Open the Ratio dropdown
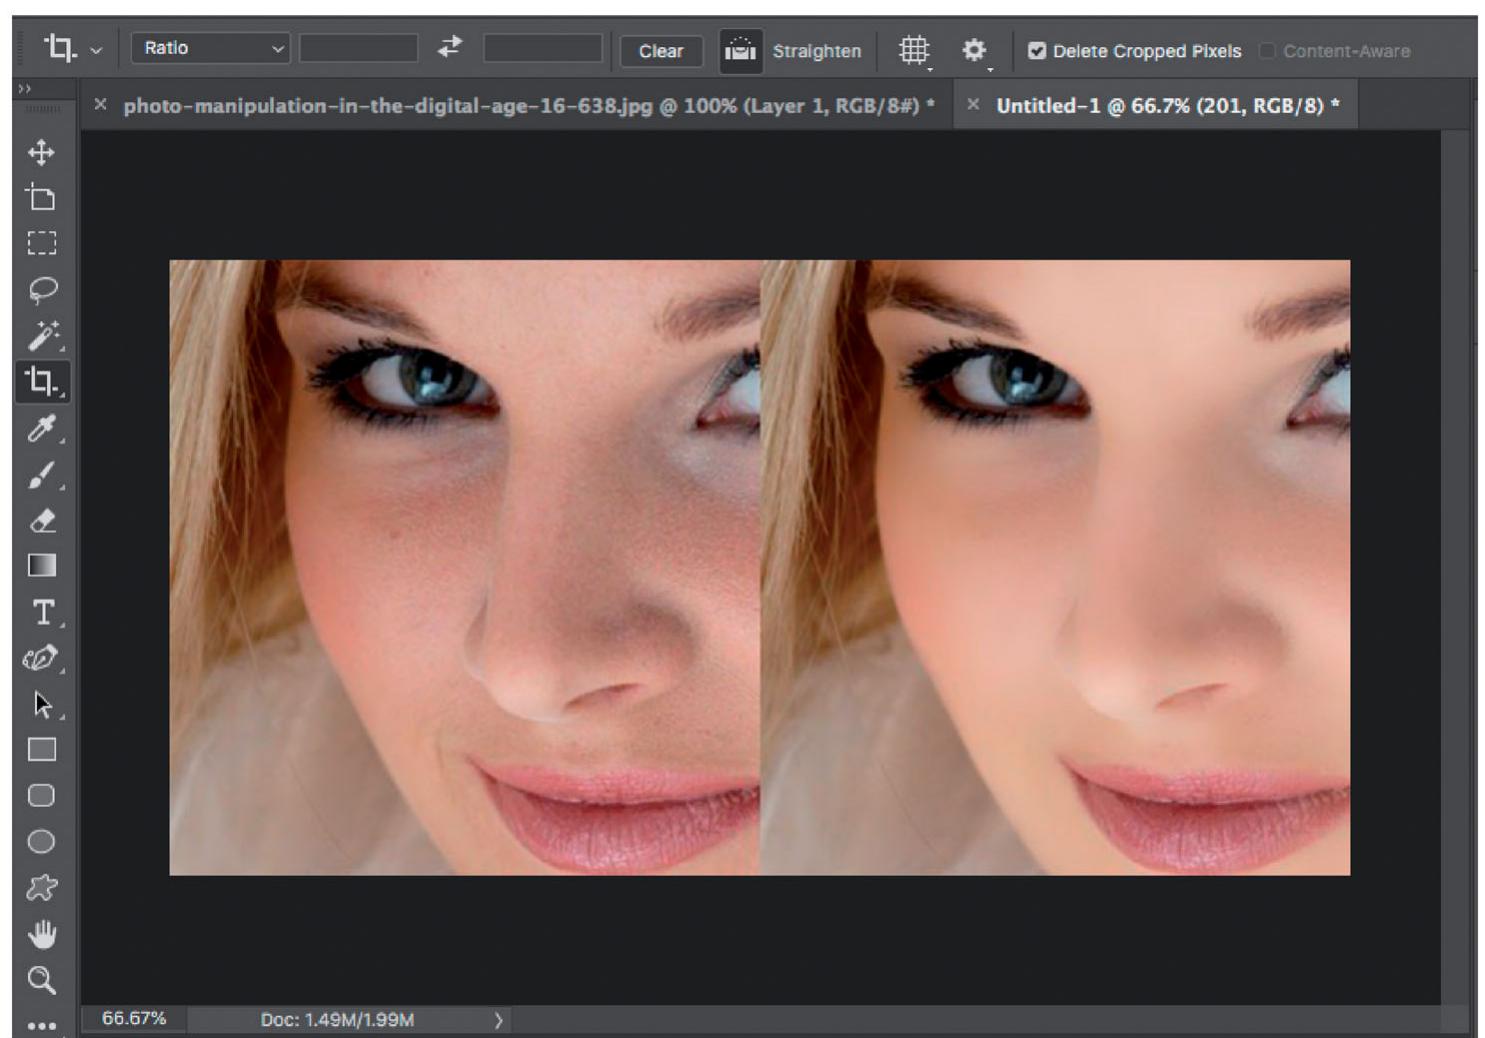The height and width of the screenshot is (1038, 1485). click(x=210, y=48)
